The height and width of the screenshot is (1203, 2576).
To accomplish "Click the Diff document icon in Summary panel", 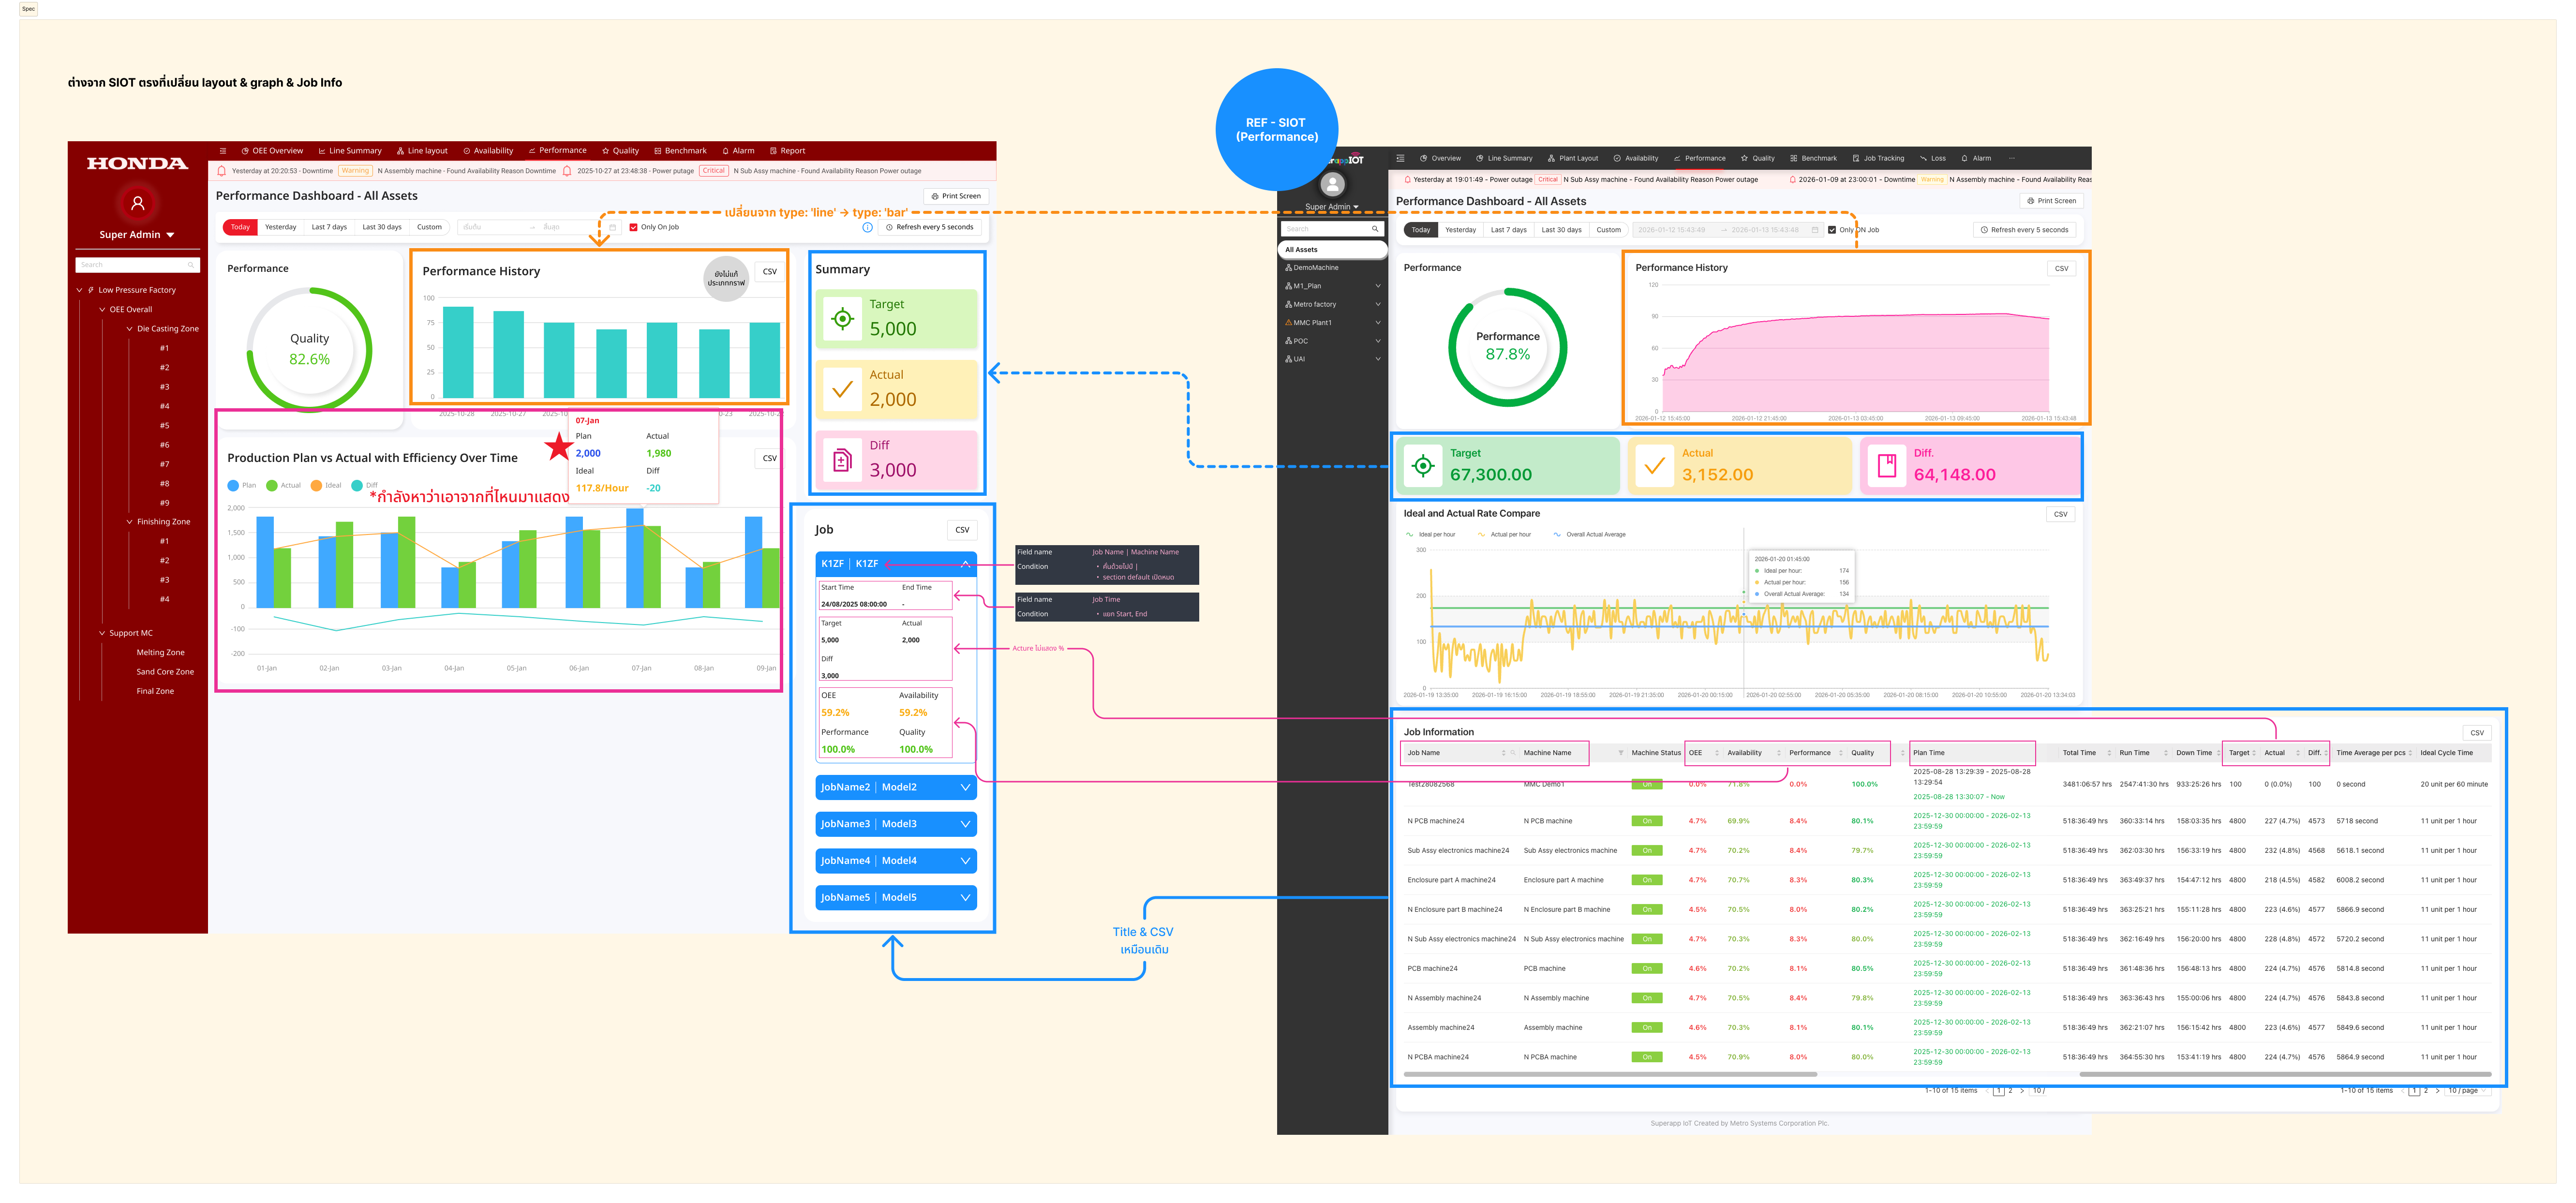I will 842,460.
